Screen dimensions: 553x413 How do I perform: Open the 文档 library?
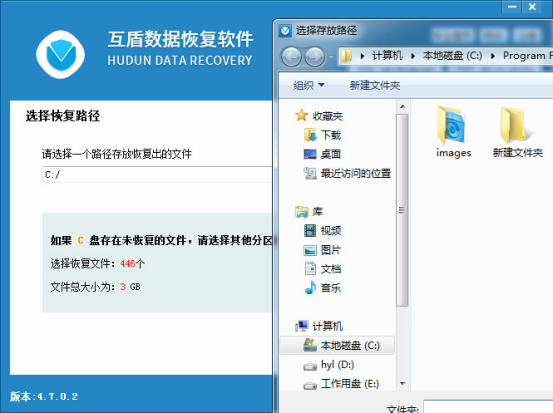pos(330,269)
